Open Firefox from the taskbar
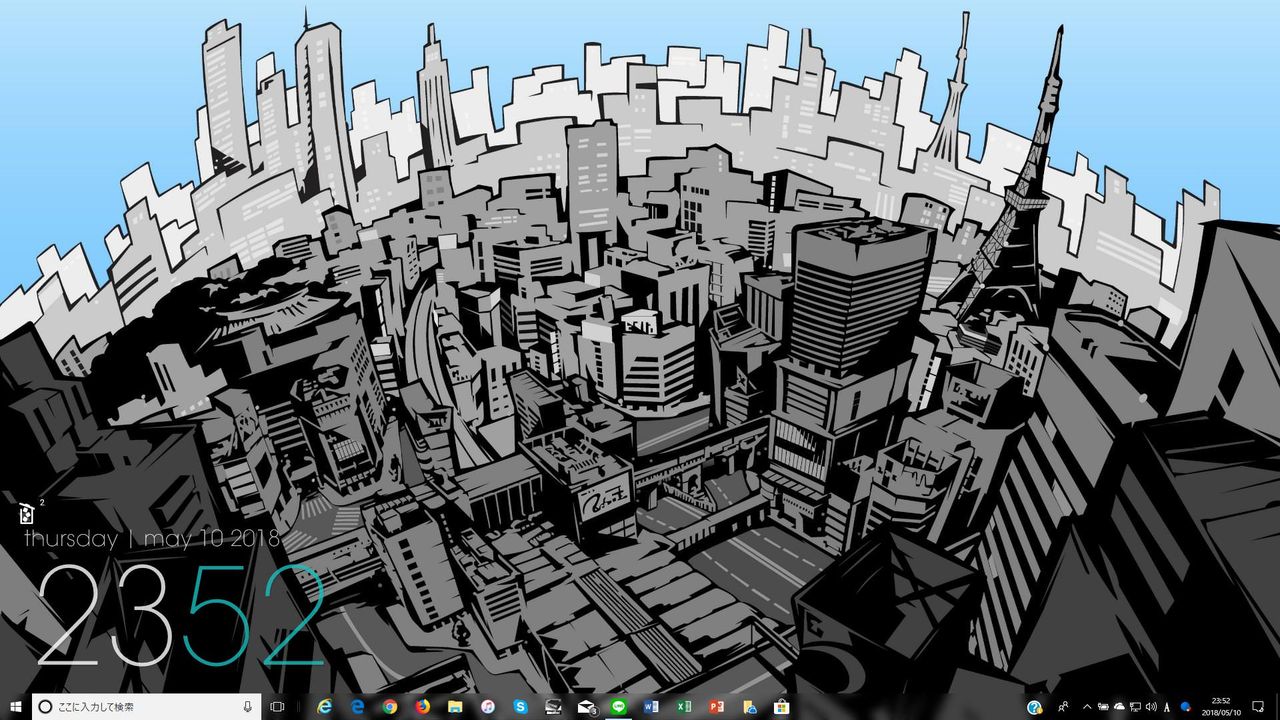 point(422,706)
